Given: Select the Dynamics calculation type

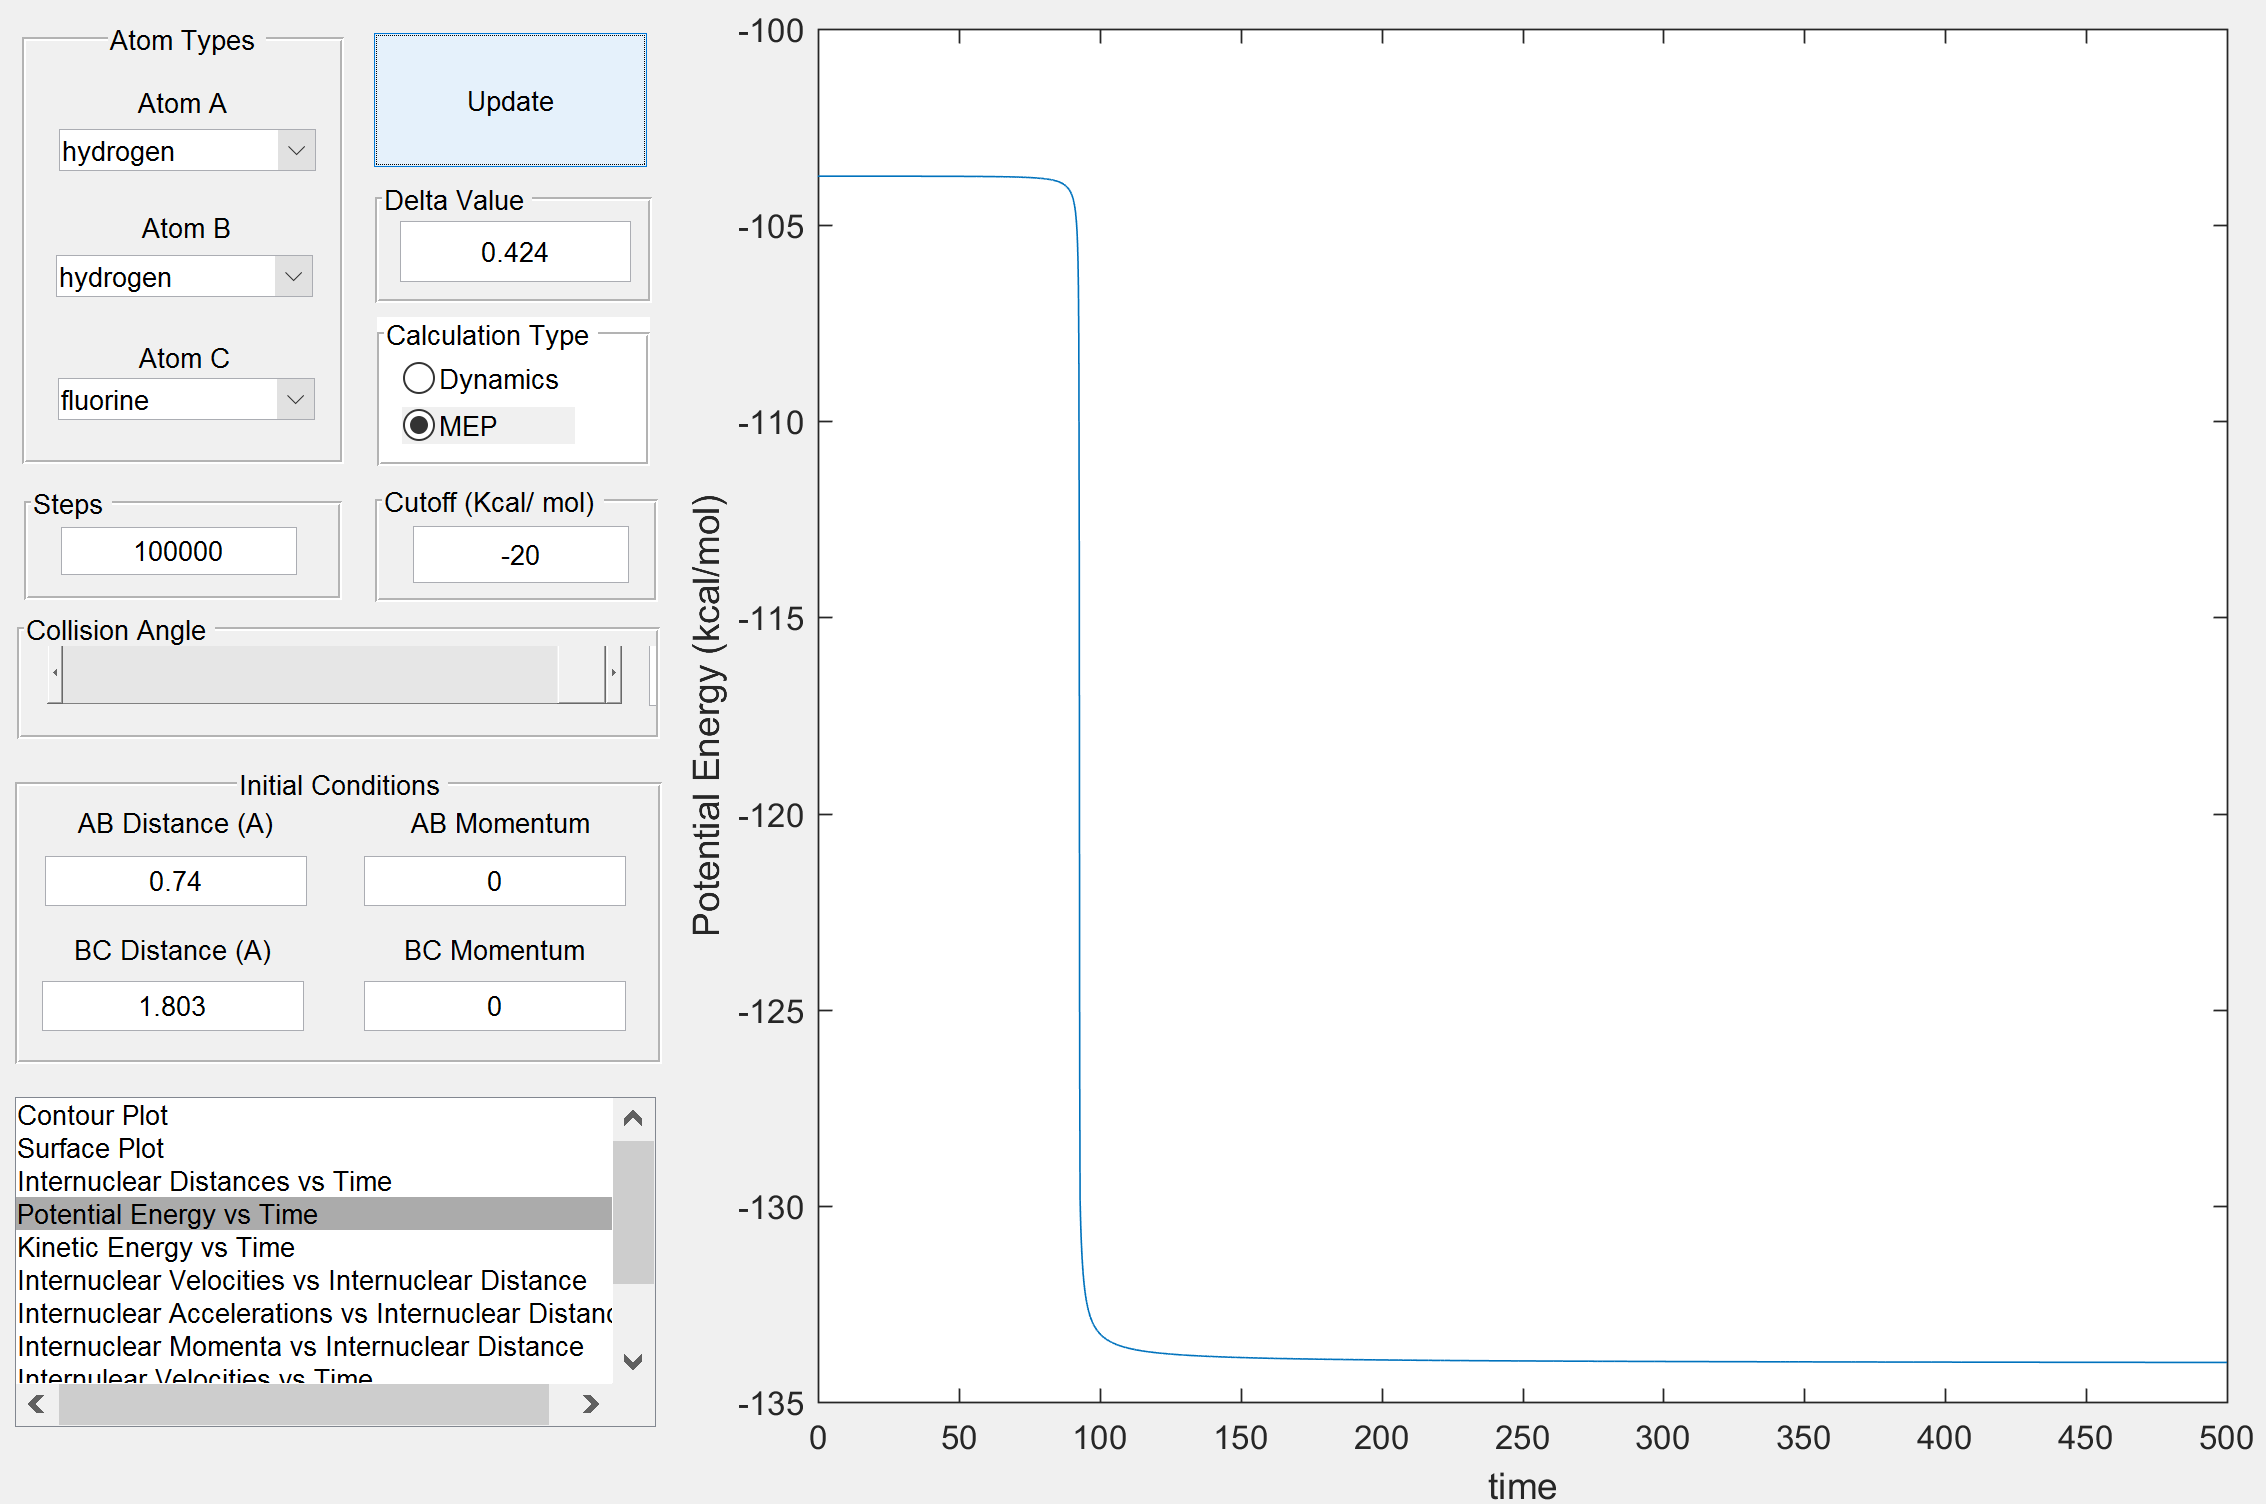Looking at the screenshot, I should [419, 379].
